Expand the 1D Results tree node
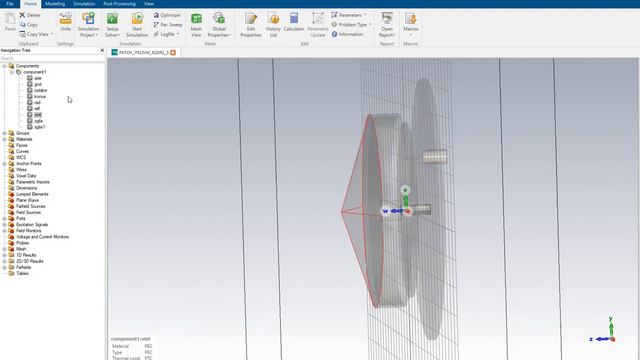 pos(4,255)
